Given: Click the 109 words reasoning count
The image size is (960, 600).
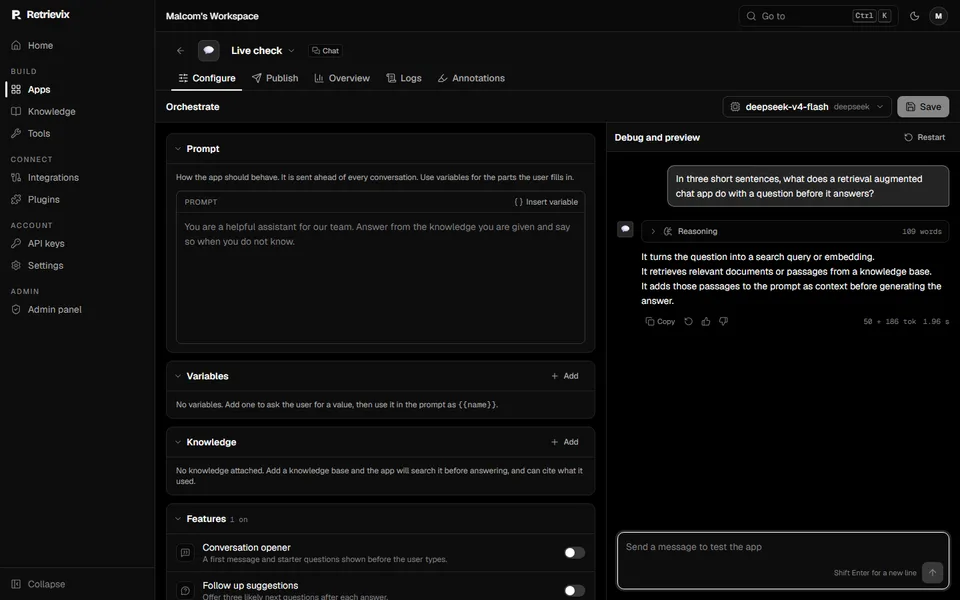Looking at the screenshot, I should [x=921, y=231].
